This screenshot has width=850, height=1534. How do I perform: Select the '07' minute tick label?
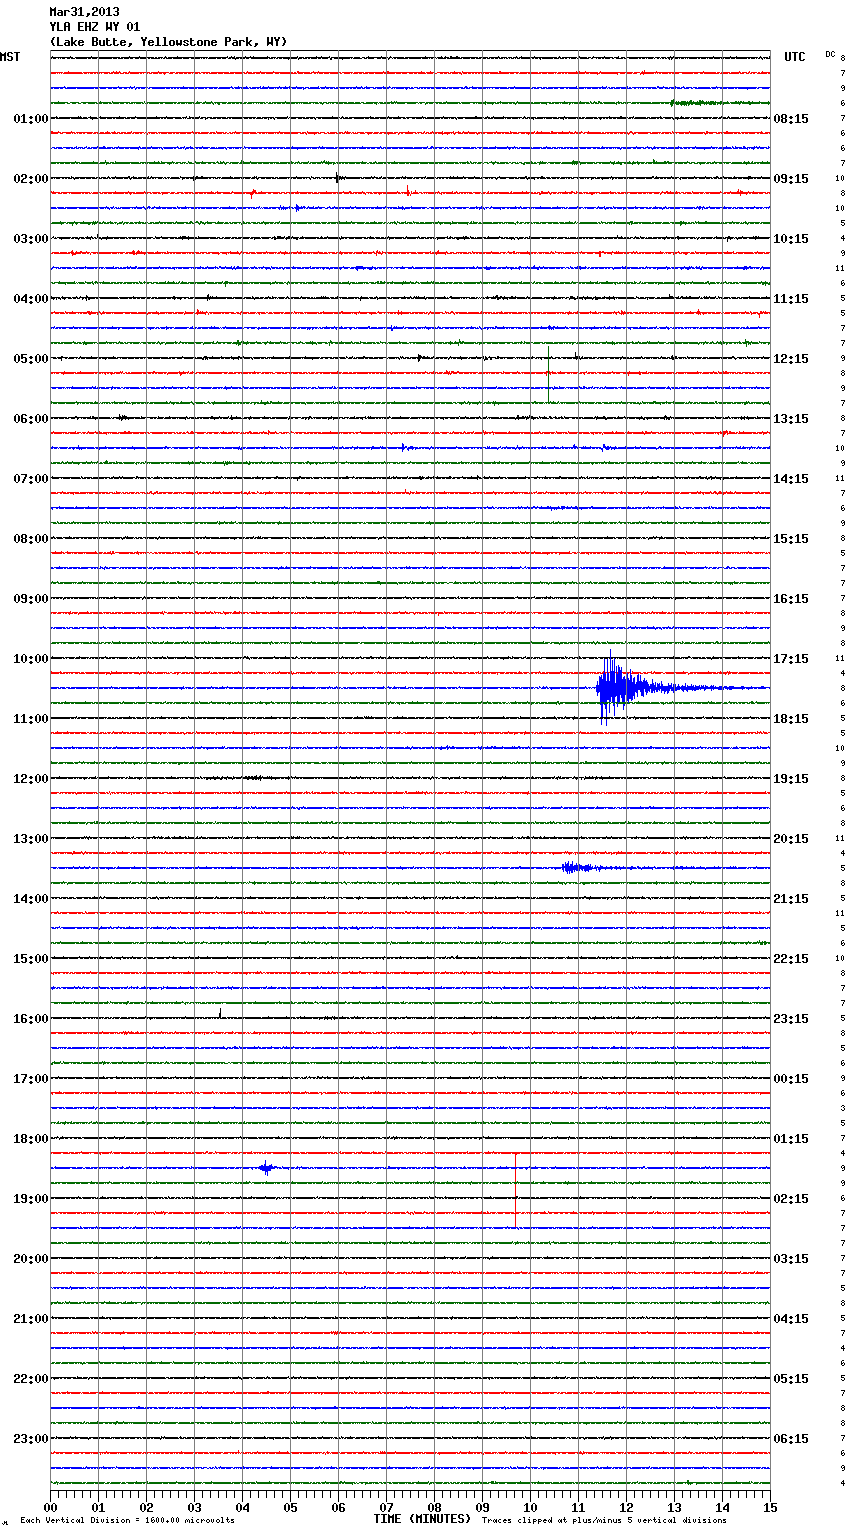point(386,1507)
